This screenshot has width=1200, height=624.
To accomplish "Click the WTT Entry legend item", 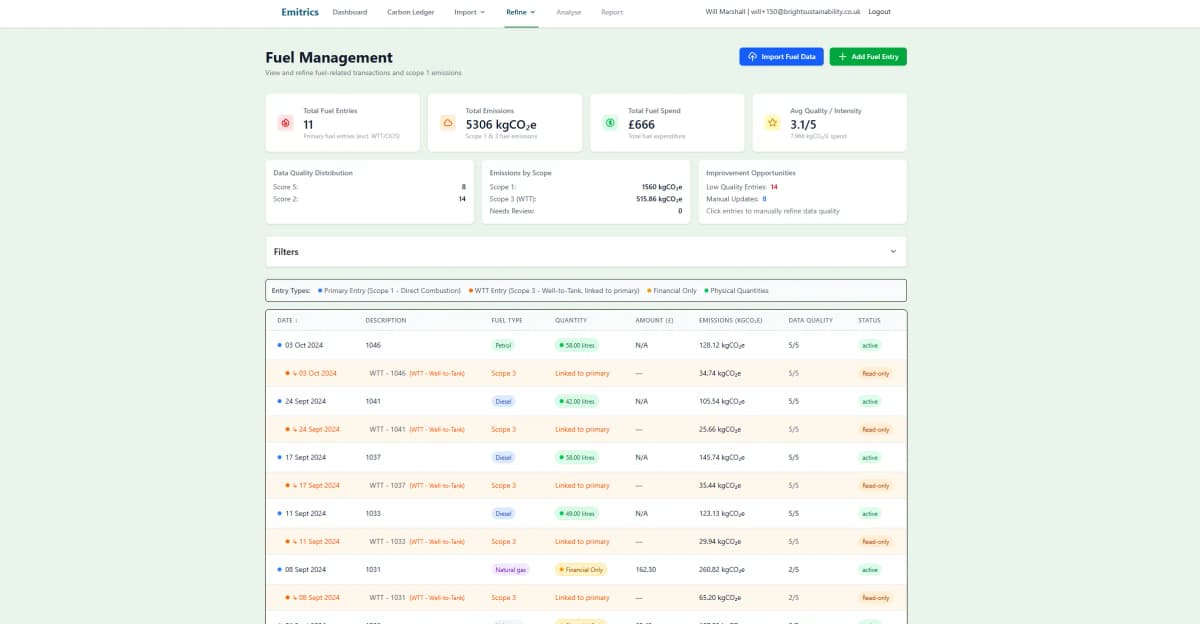I will (x=554, y=290).
